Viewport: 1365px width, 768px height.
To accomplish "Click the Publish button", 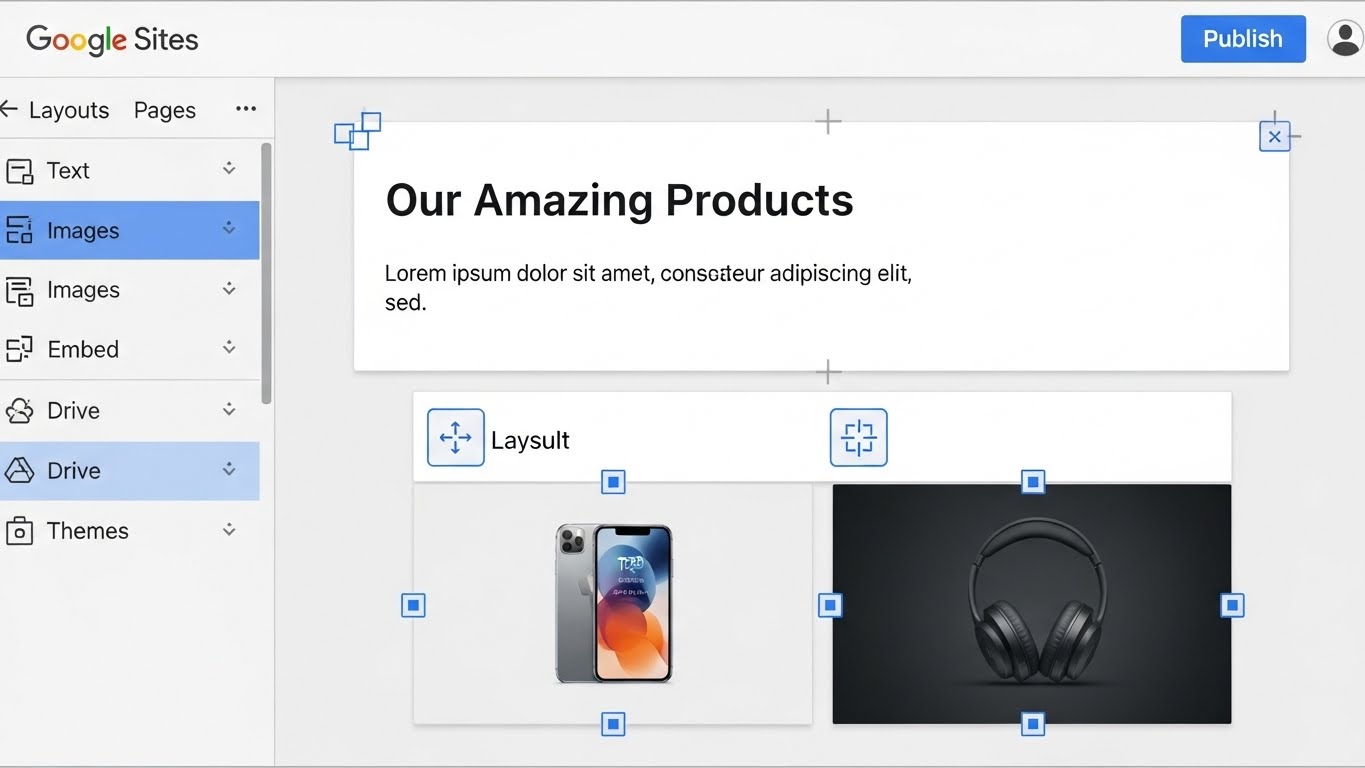I will point(1243,39).
